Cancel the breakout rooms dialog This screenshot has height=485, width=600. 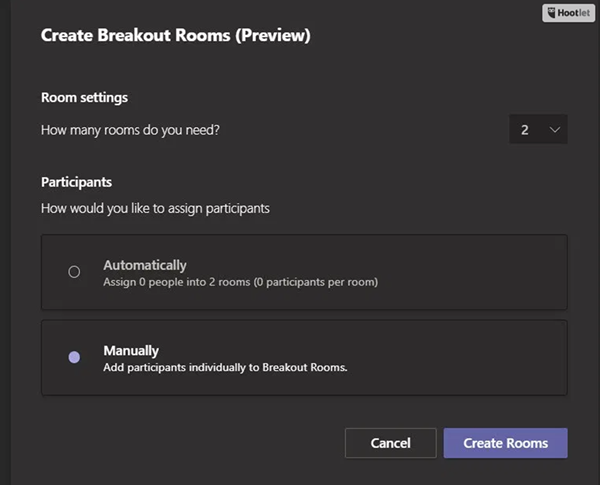[390, 443]
